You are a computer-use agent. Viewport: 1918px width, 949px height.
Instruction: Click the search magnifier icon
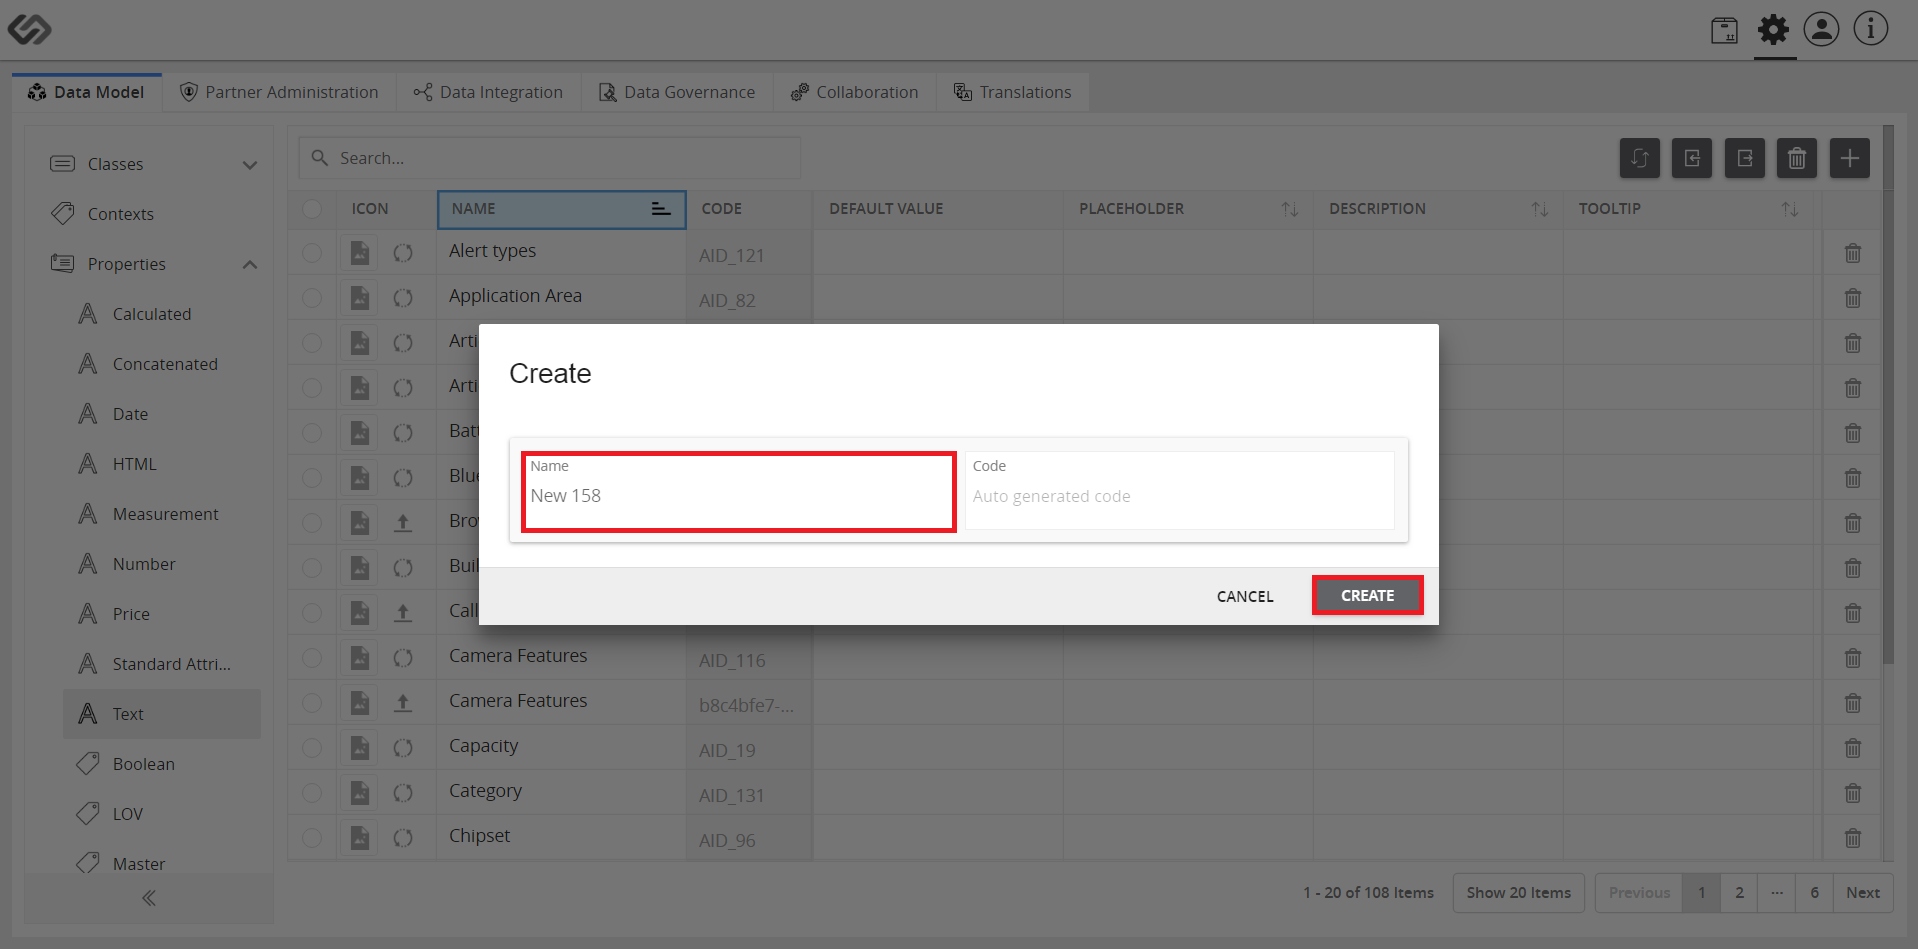(320, 158)
